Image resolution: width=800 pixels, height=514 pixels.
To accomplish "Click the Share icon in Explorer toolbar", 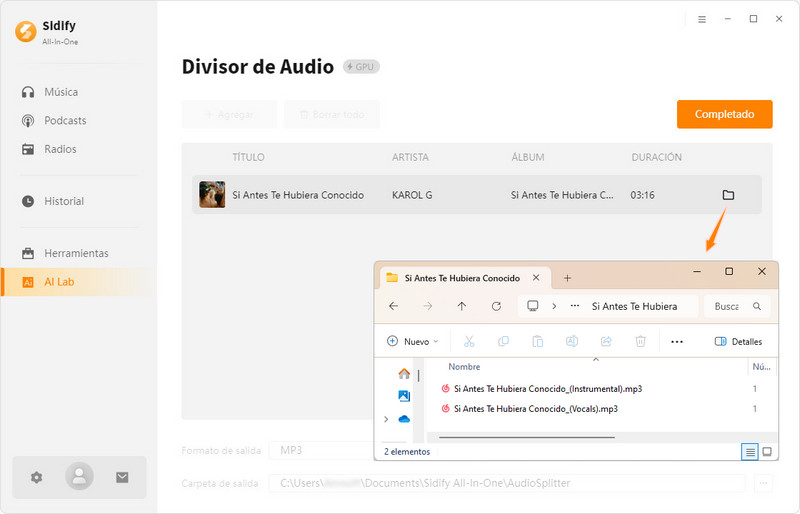I will click(606, 341).
